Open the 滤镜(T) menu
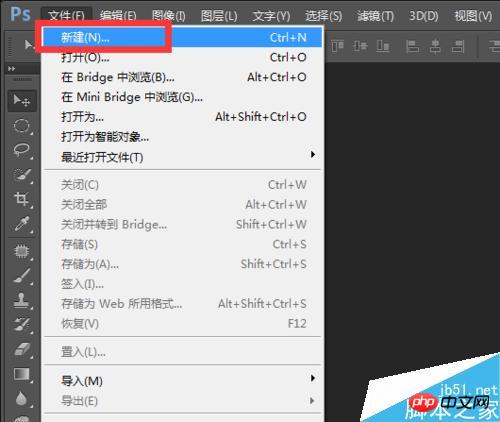500x422 pixels. pos(375,16)
